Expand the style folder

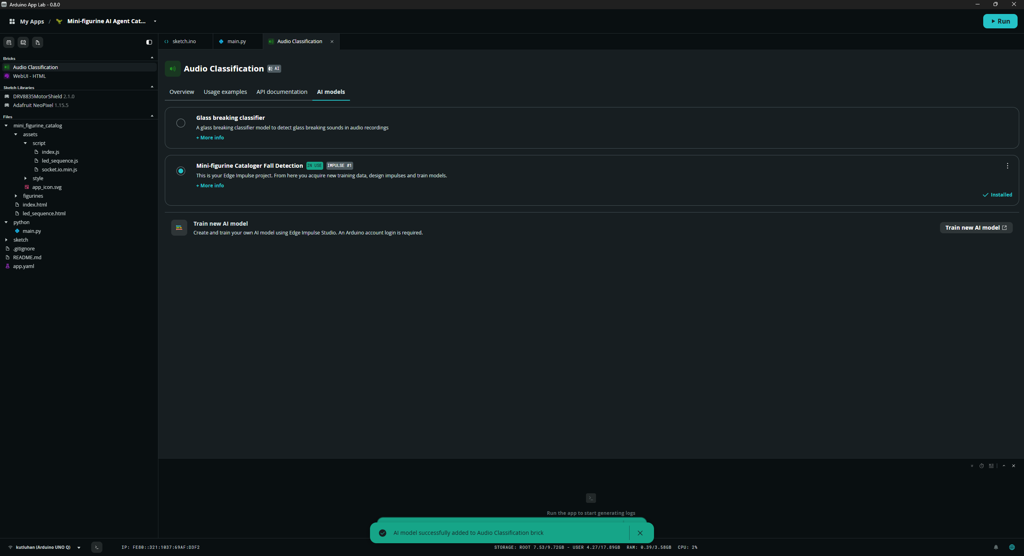25,178
